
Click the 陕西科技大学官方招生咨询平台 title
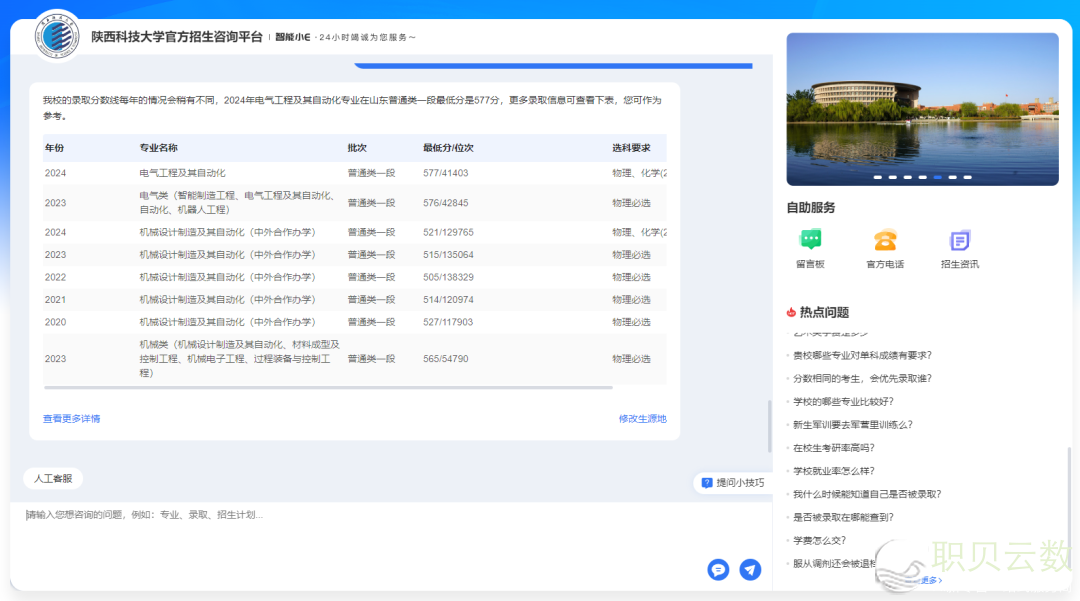point(177,36)
